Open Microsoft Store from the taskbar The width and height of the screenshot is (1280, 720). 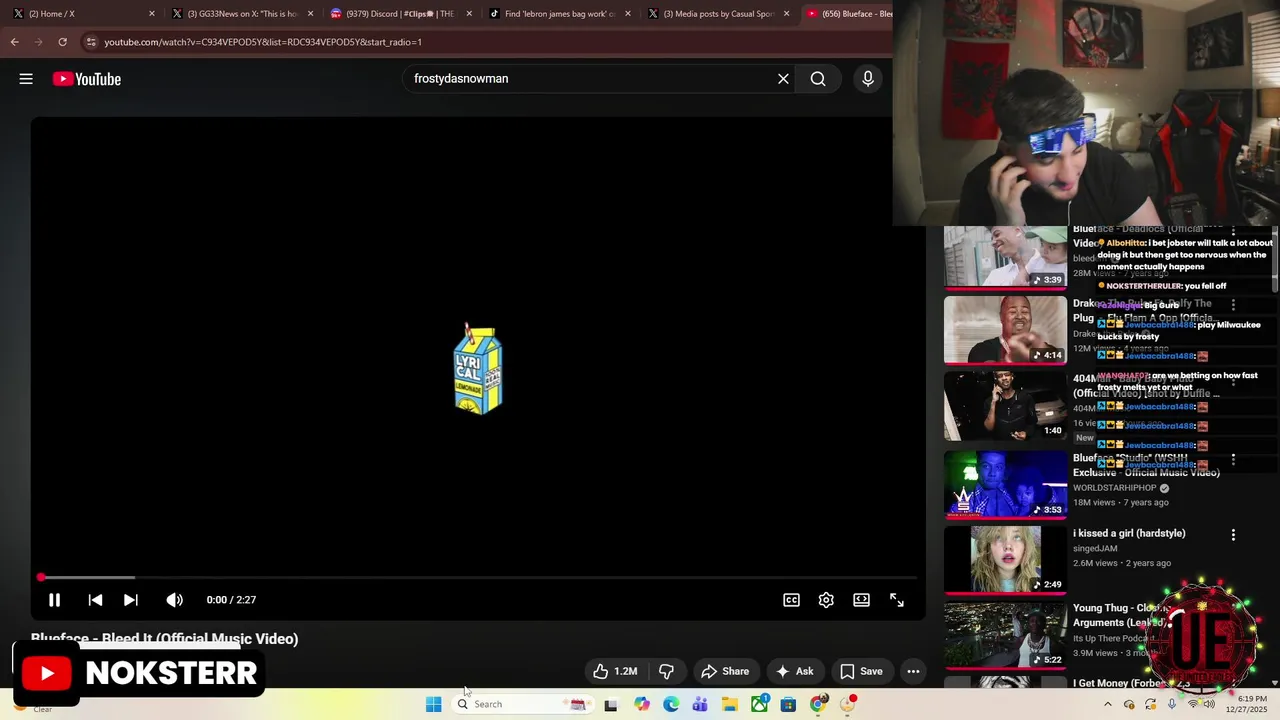(788, 704)
